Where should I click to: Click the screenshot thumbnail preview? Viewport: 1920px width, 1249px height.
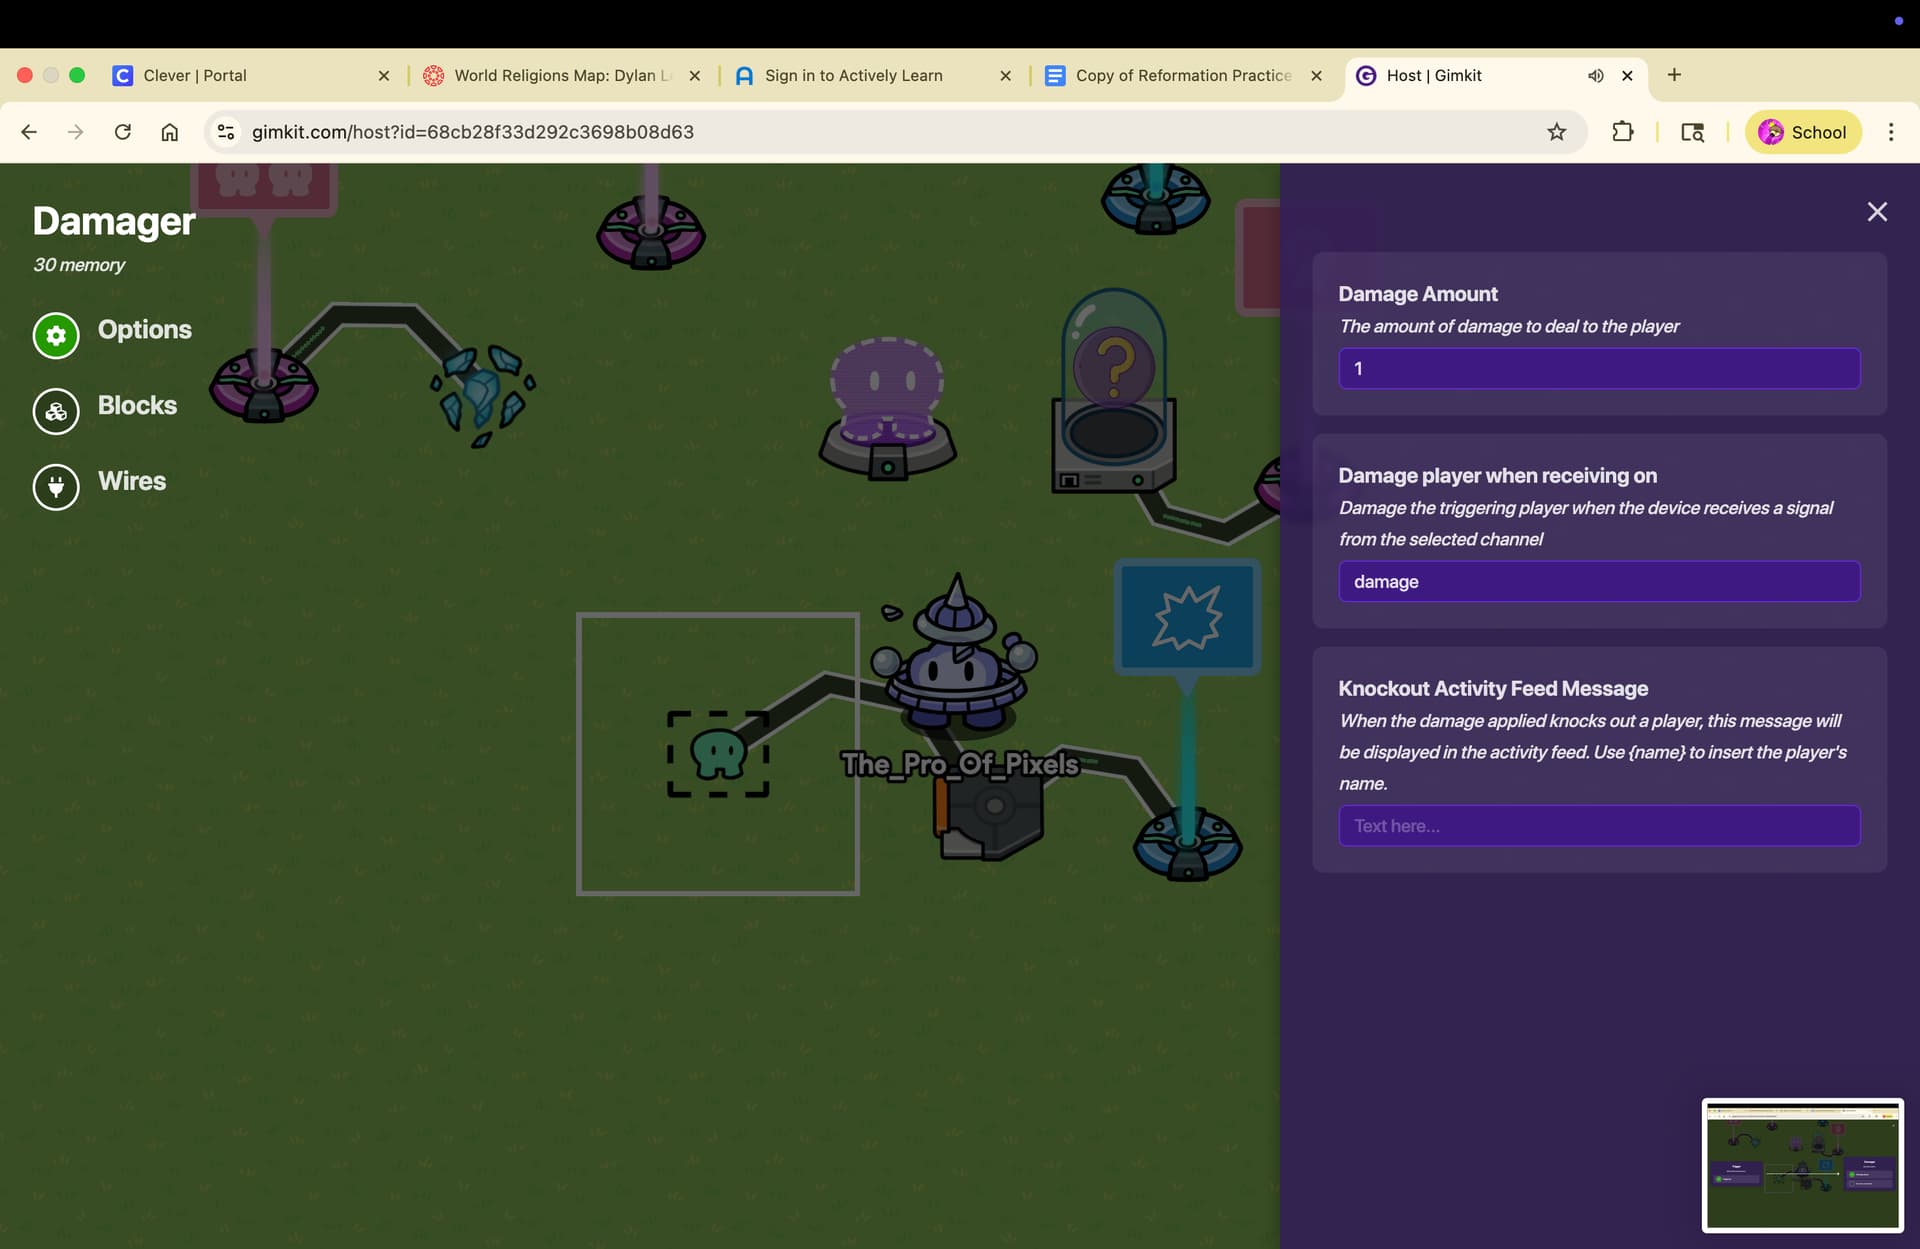1802,1165
